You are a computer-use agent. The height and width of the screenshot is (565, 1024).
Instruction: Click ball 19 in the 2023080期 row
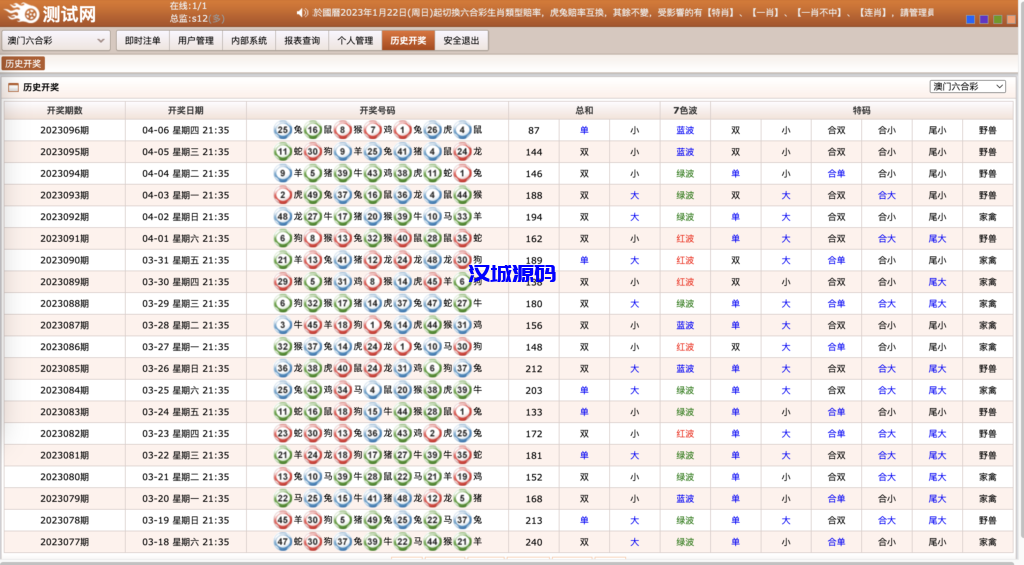(x=462, y=476)
